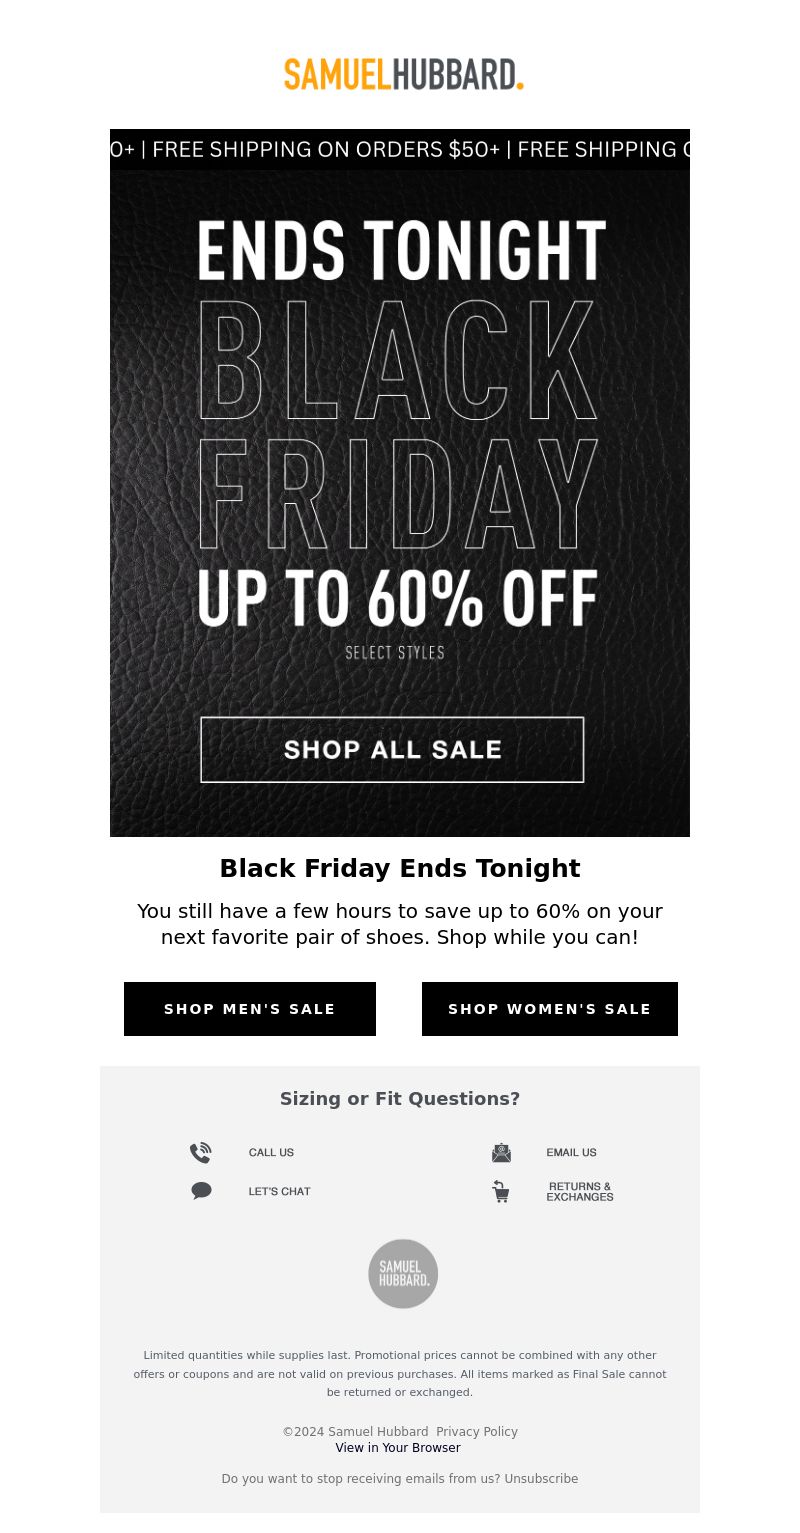Click the Ends Tonight banner heading
Viewport: 800px width, 1533px height.
[401, 250]
